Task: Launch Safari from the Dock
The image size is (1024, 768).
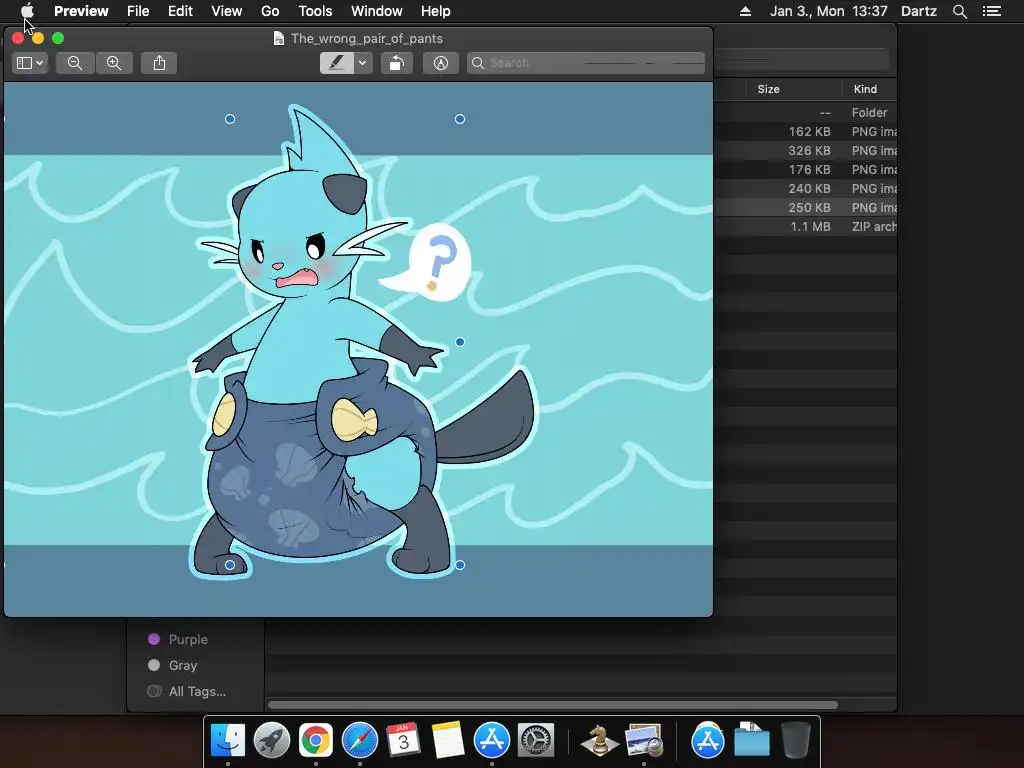Action: pos(360,741)
